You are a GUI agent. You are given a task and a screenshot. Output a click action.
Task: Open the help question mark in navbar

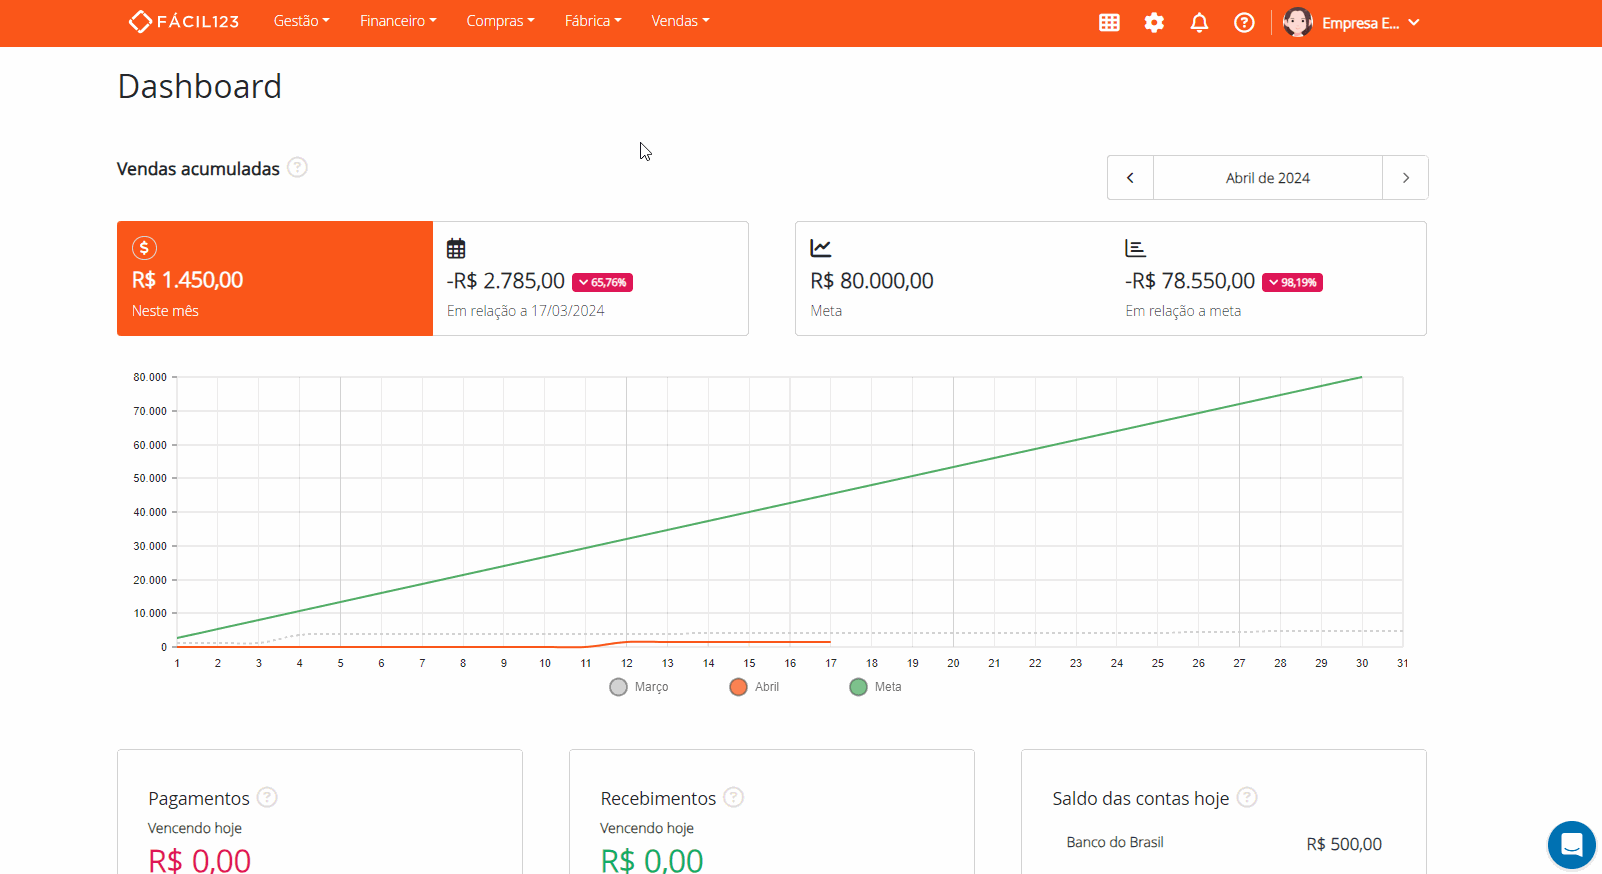(1244, 22)
